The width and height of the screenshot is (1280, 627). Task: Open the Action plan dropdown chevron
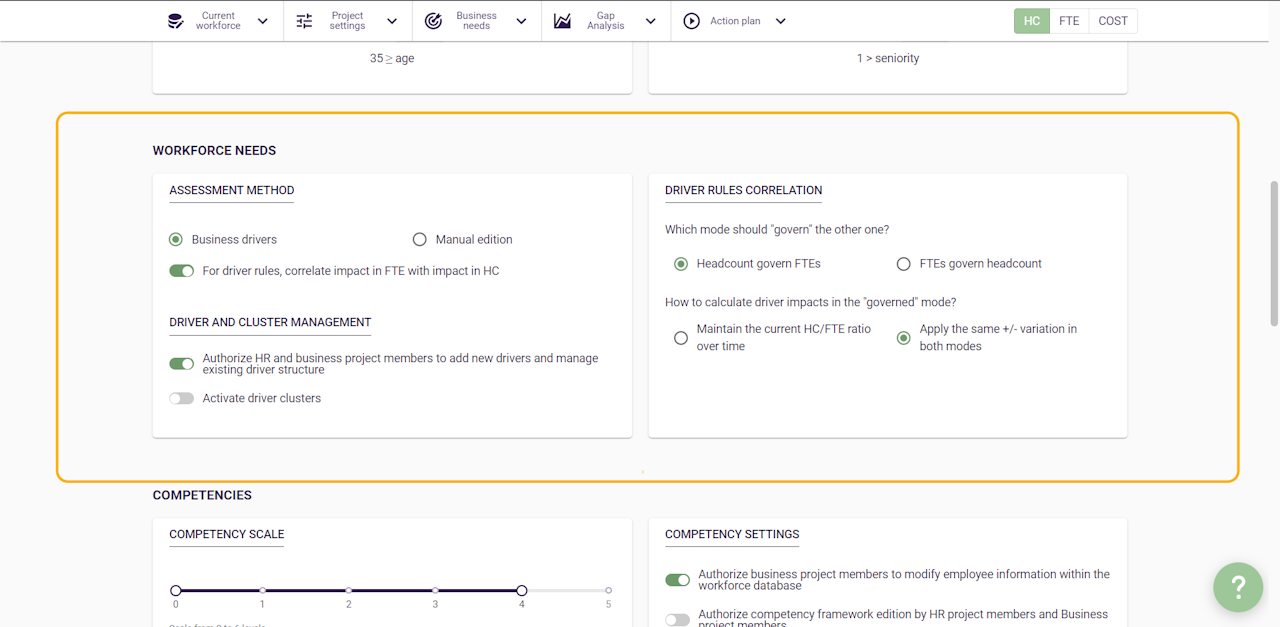[x=781, y=21]
